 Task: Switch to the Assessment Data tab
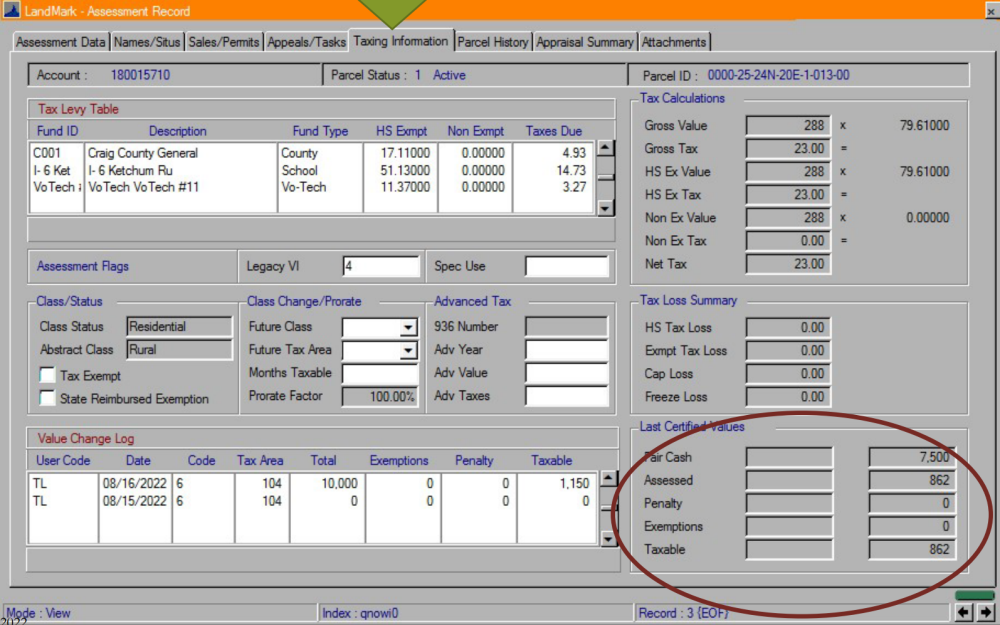coord(60,42)
